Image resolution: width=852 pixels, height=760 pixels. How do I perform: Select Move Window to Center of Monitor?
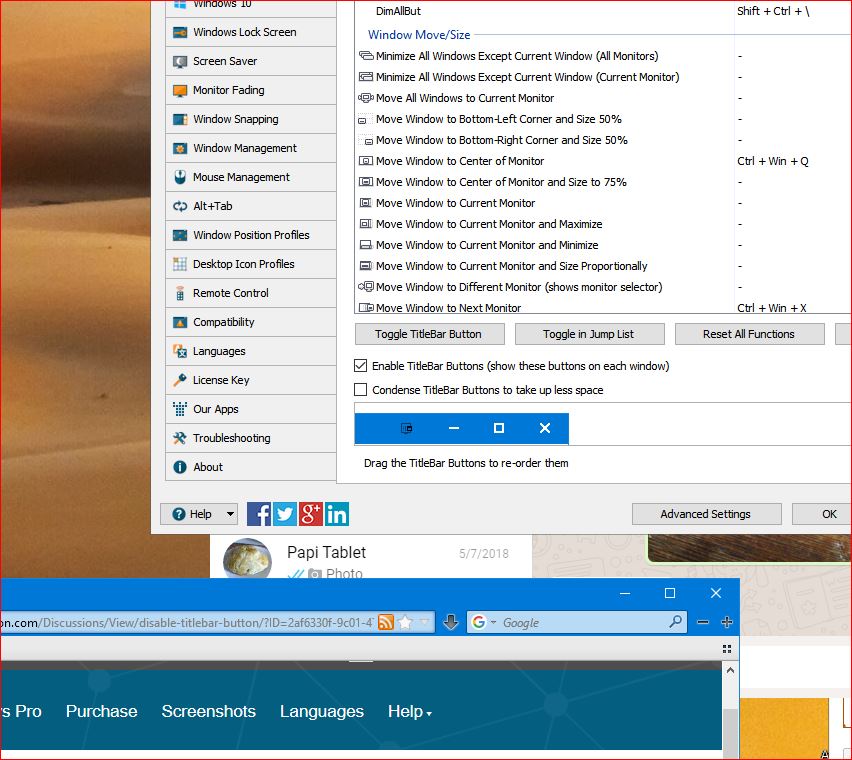coord(460,161)
